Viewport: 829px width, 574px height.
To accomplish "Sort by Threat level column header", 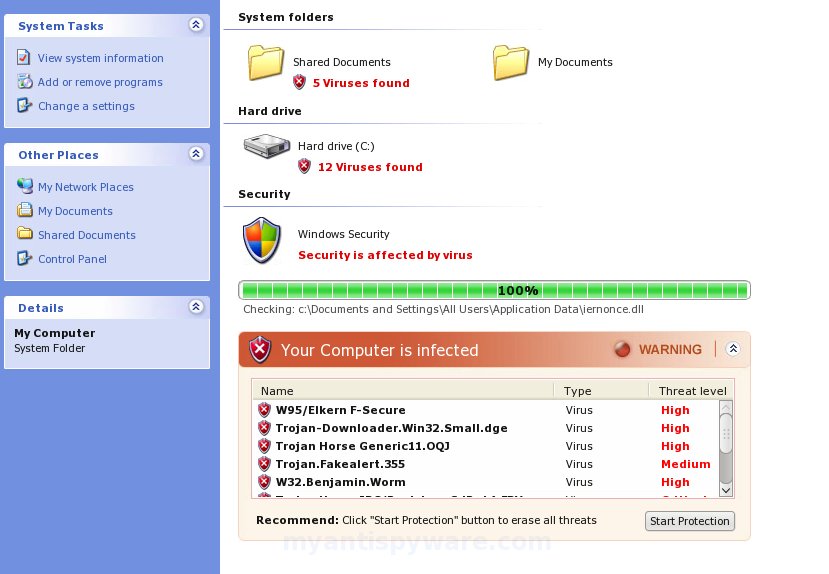I will click(692, 391).
